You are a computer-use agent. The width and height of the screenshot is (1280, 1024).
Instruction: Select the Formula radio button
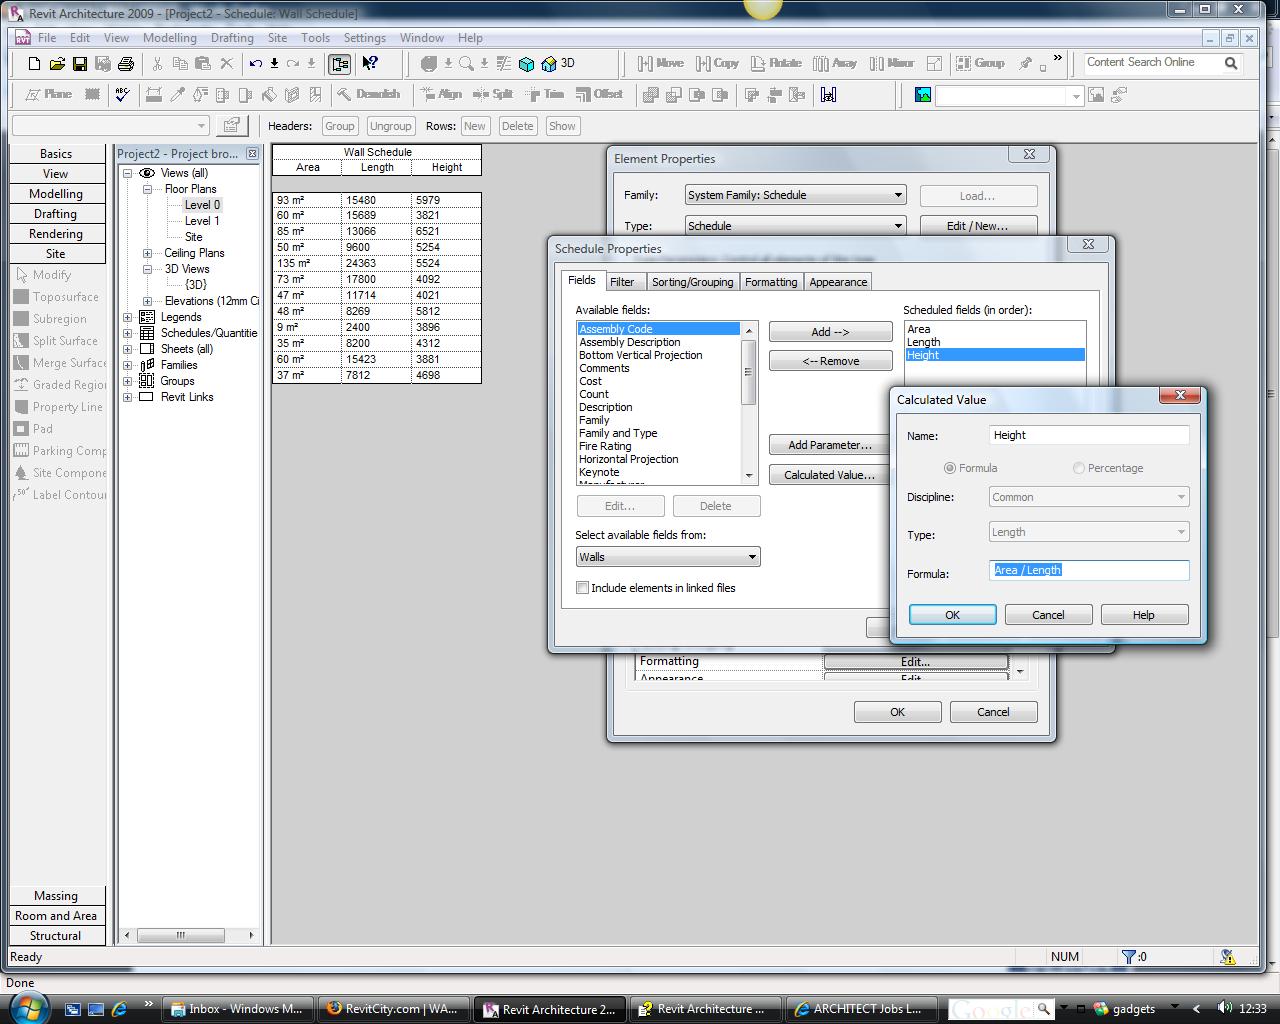coord(950,468)
